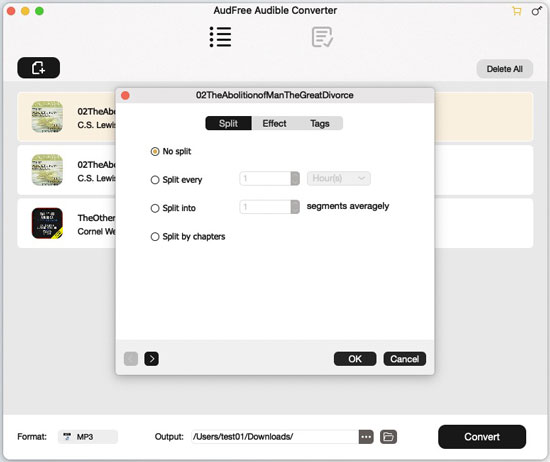The height and width of the screenshot is (462, 550).
Task: Click the disabled previous file arrow
Action: (x=131, y=359)
